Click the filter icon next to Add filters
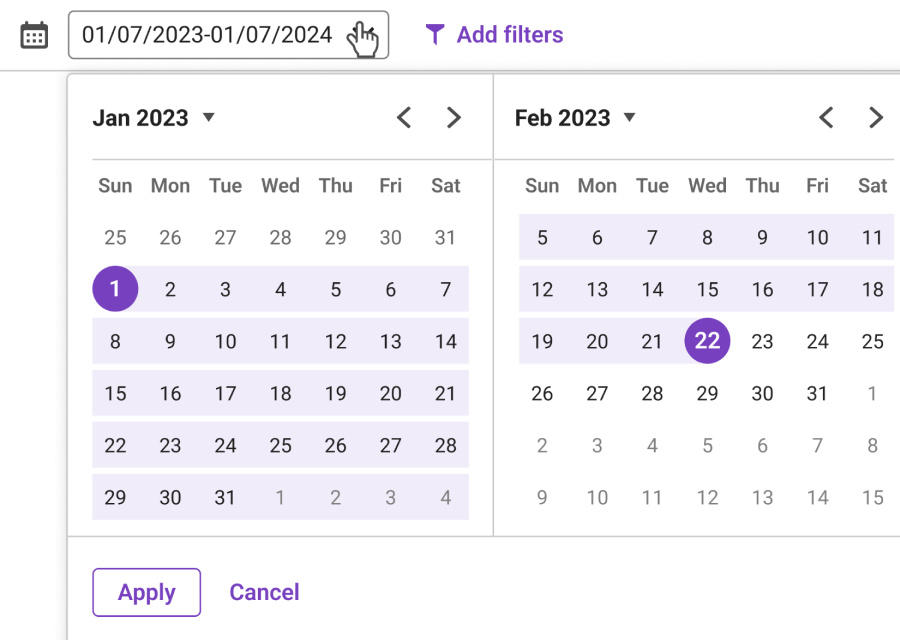The width and height of the screenshot is (900, 640). (x=434, y=34)
